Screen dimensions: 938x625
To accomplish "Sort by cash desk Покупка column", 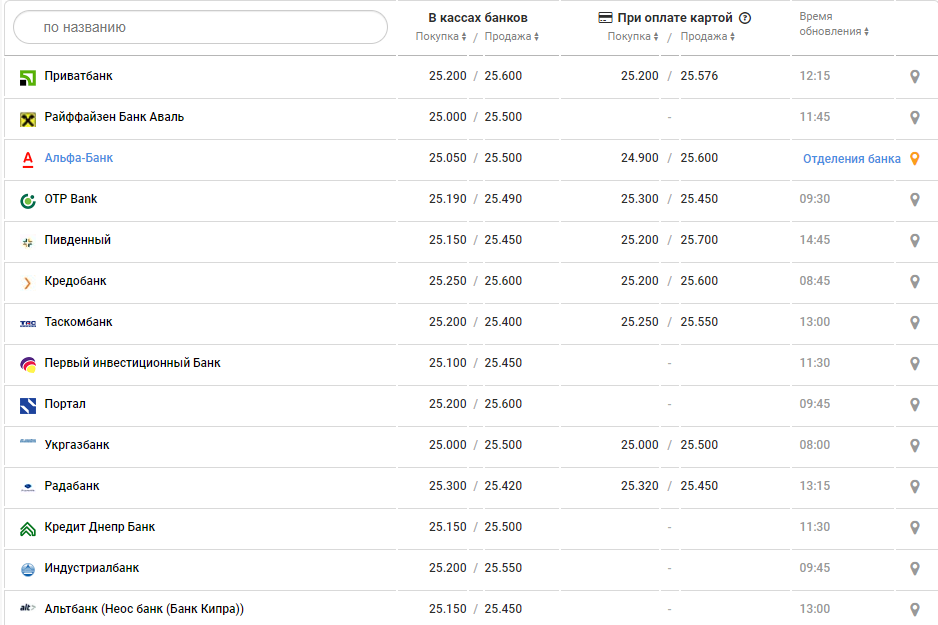I will pos(441,37).
